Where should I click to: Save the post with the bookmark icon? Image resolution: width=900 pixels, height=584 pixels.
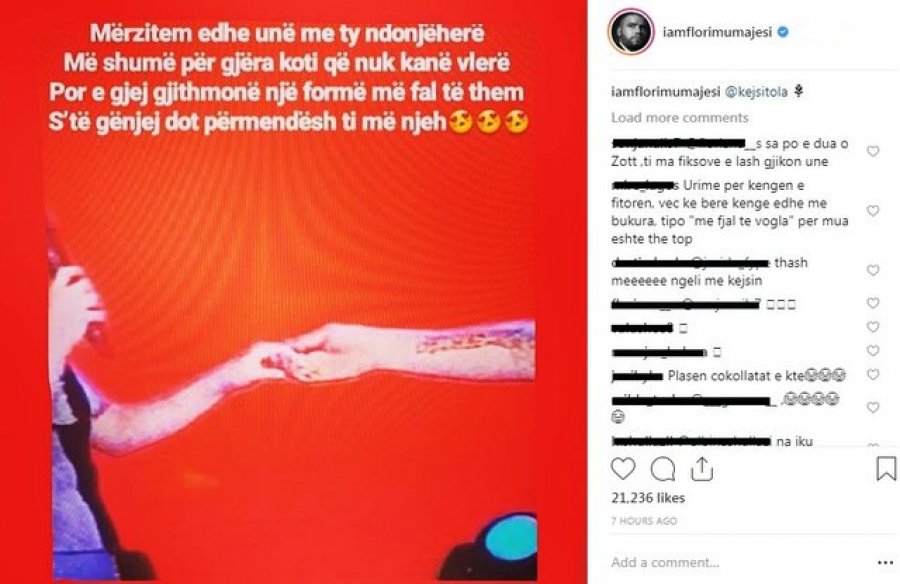coord(886,468)
